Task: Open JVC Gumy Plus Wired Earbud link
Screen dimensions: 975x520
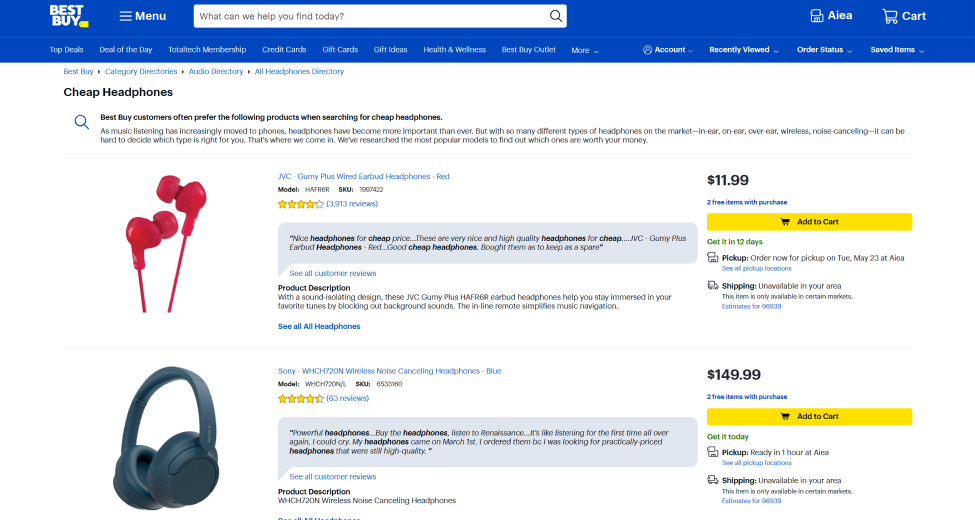Action: coord(364,177)
